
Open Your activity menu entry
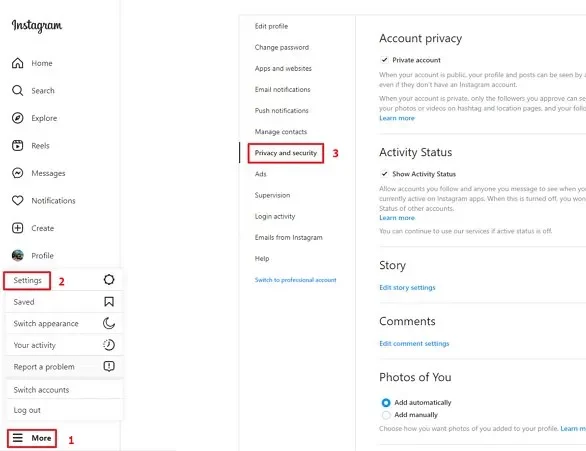[x=34, y=345]
